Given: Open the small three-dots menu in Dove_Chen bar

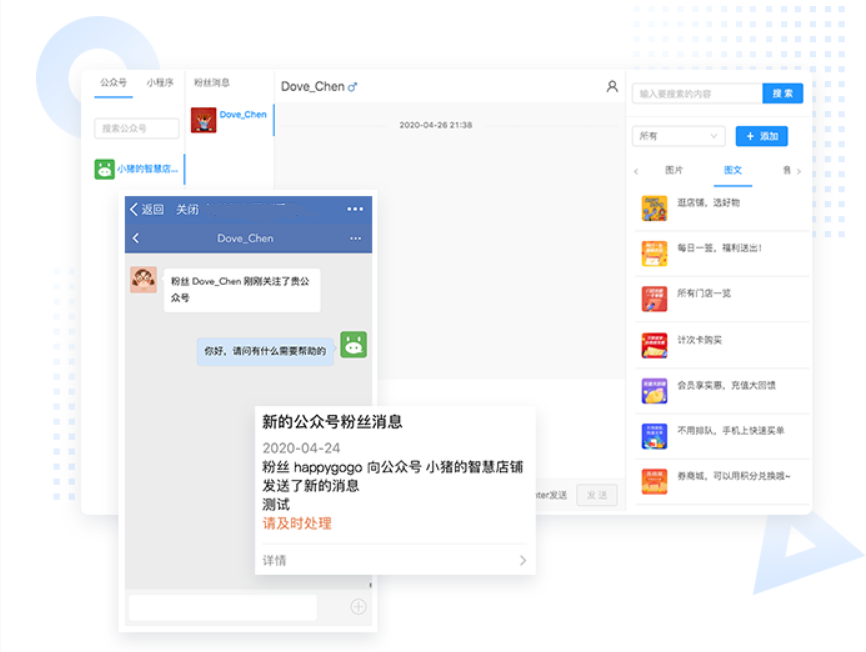Looking at the screenshot, I should 356,238.
